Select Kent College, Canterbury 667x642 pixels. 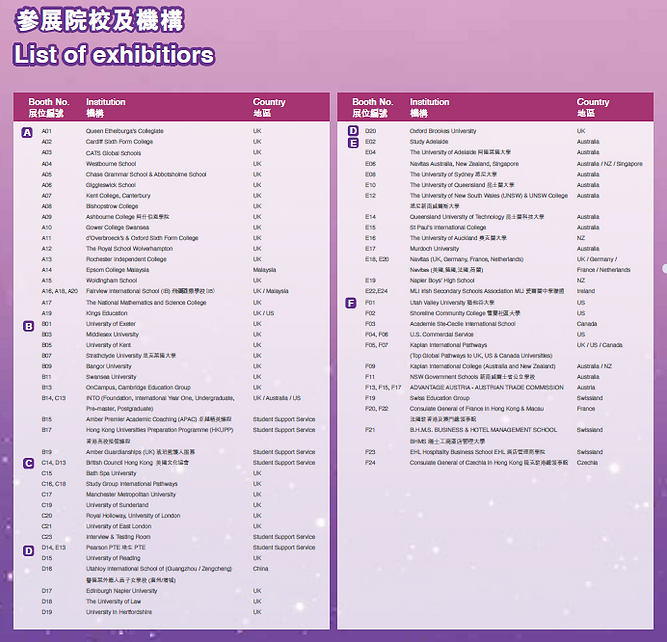118,196
